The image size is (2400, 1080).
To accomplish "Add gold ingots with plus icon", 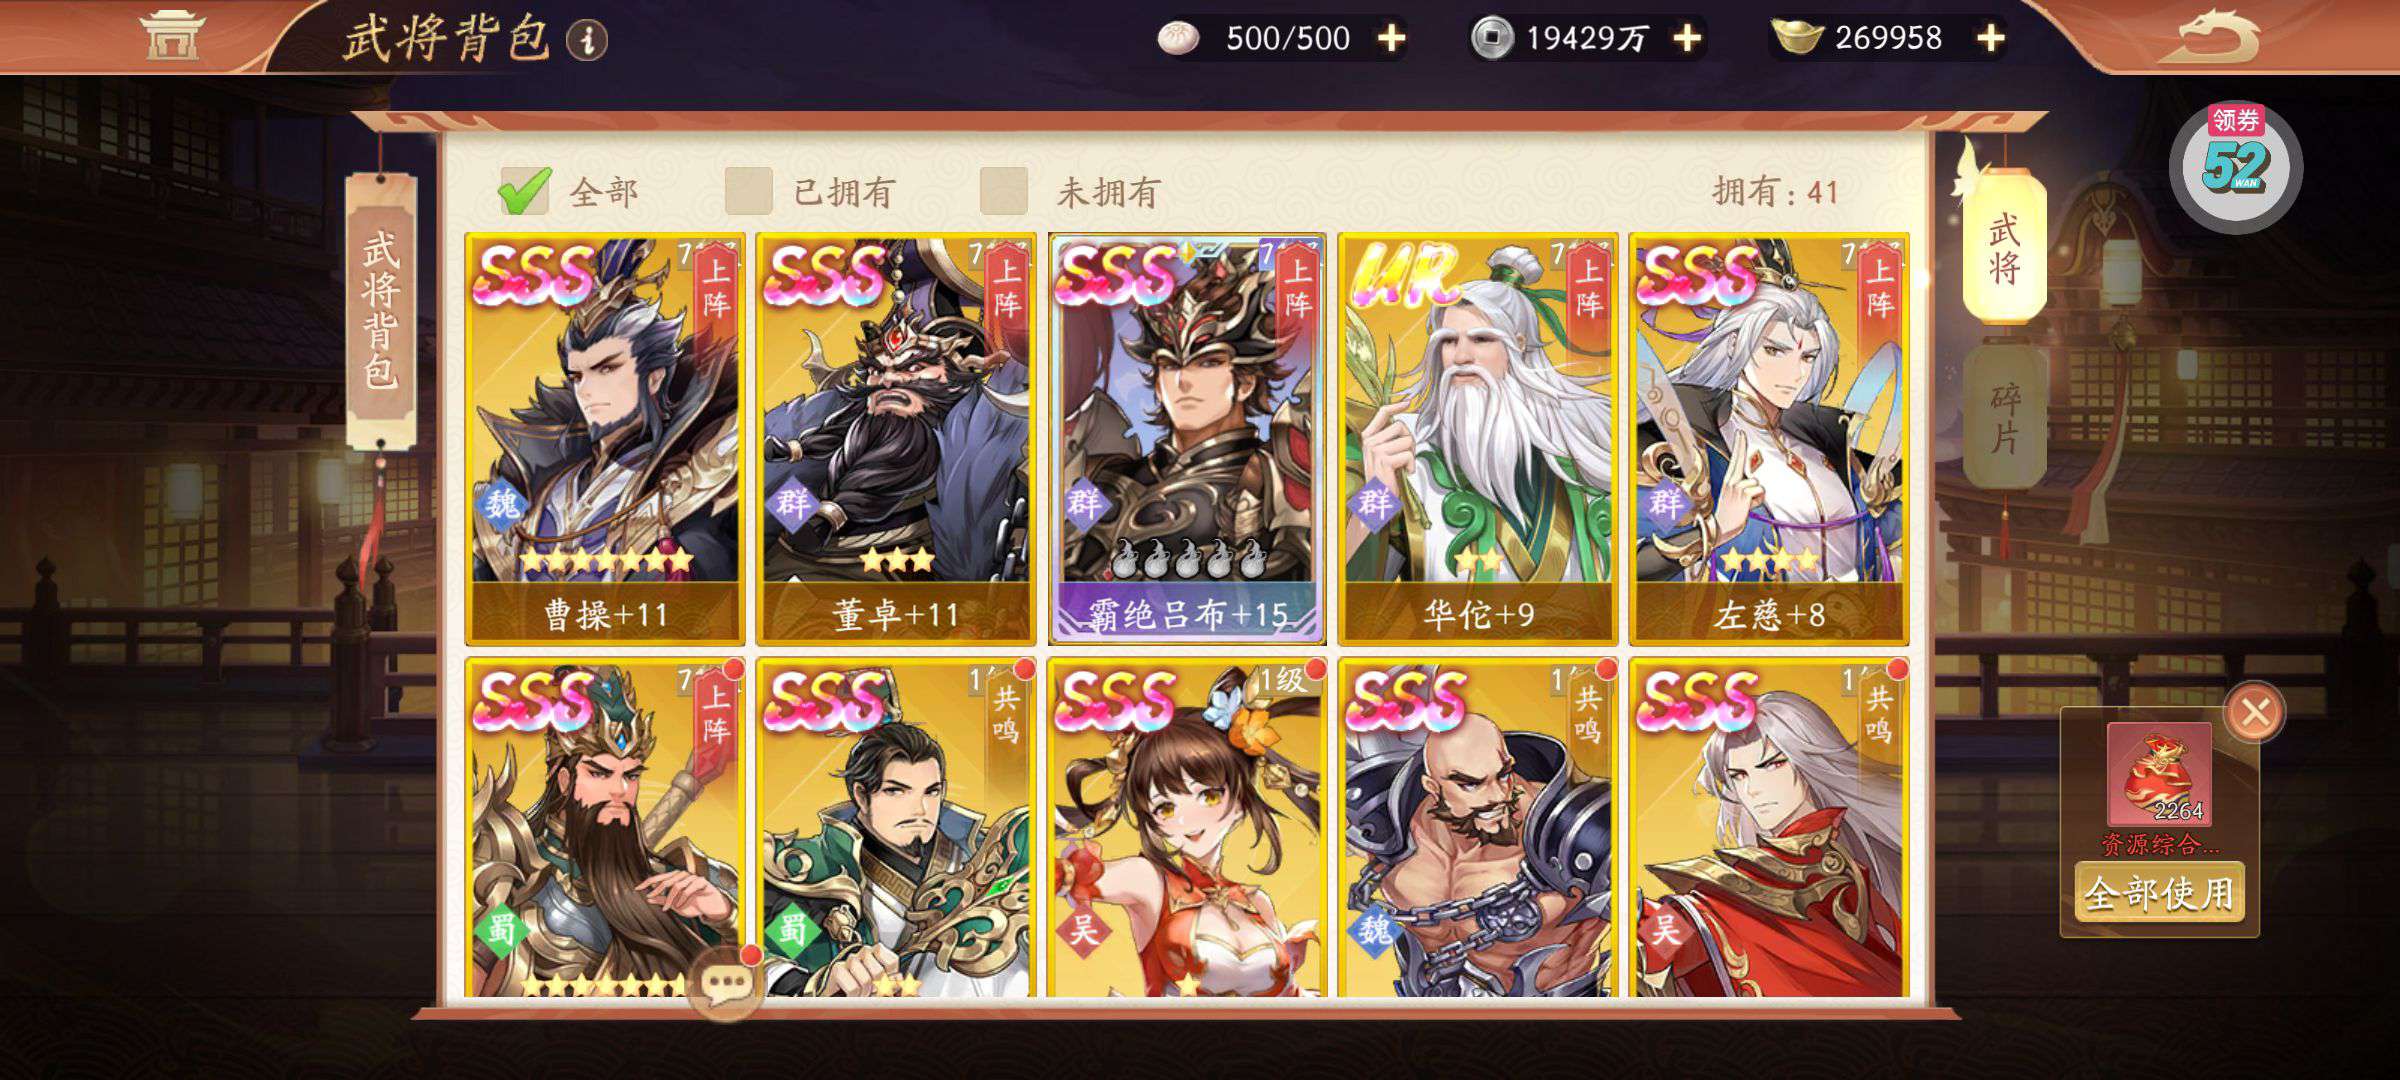I will (x=1990, y=39).
